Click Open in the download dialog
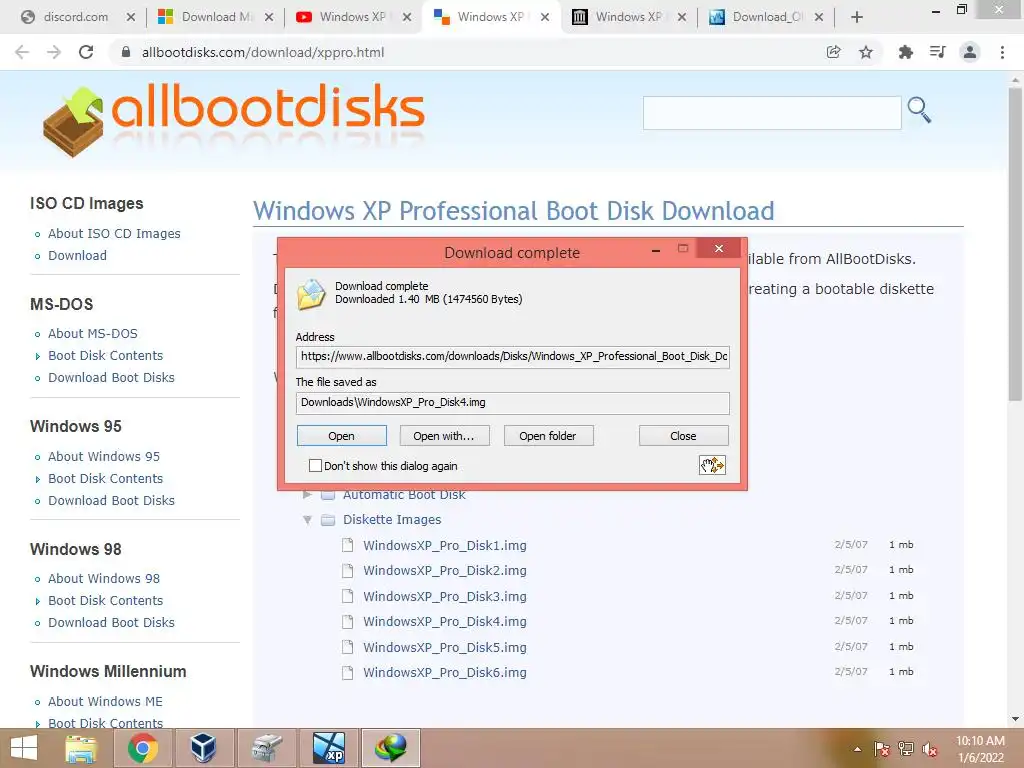Viewport: 1024px width, 768px height. click(x=342, y=436)
